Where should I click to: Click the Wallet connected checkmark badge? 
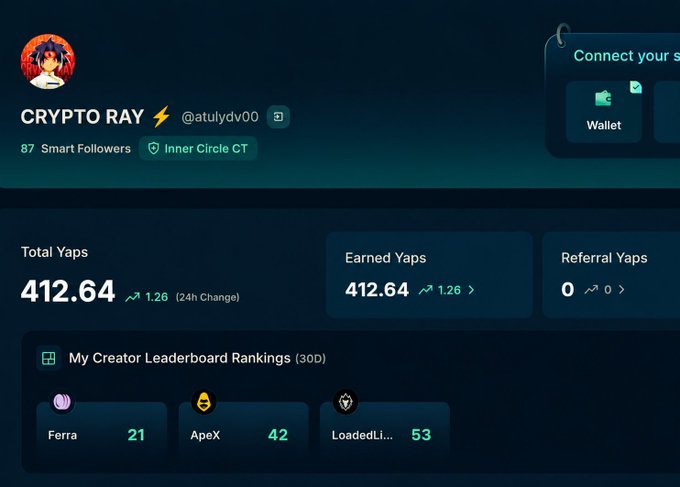636,87
